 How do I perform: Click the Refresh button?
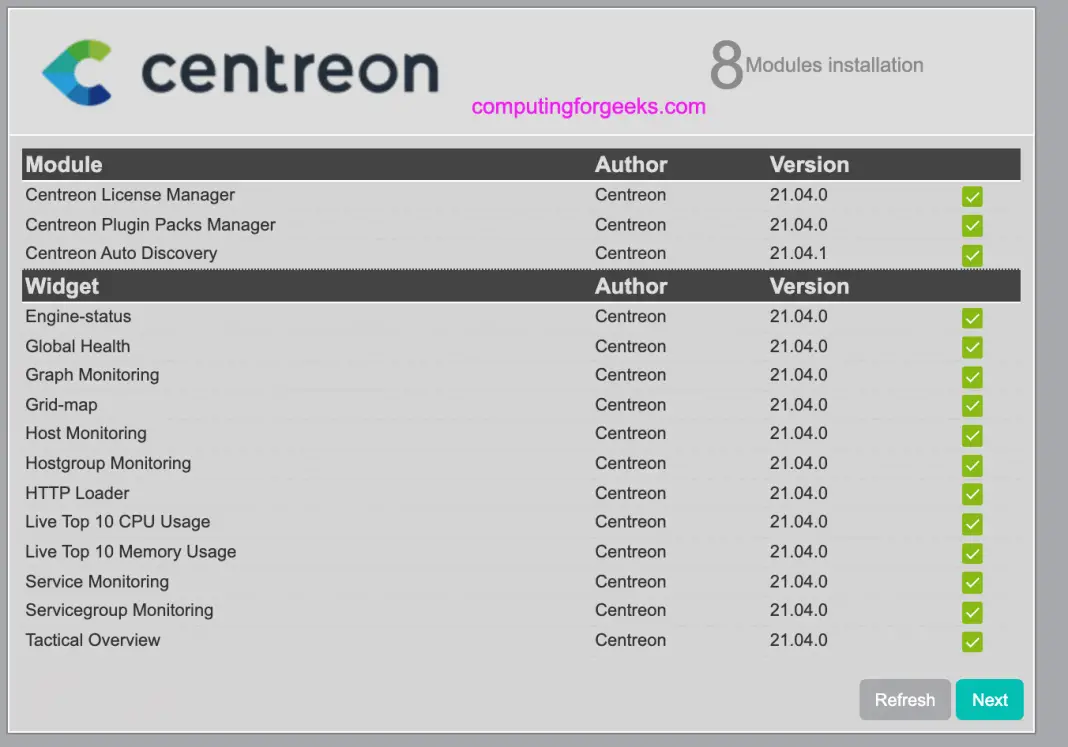(x=904, y=699)
